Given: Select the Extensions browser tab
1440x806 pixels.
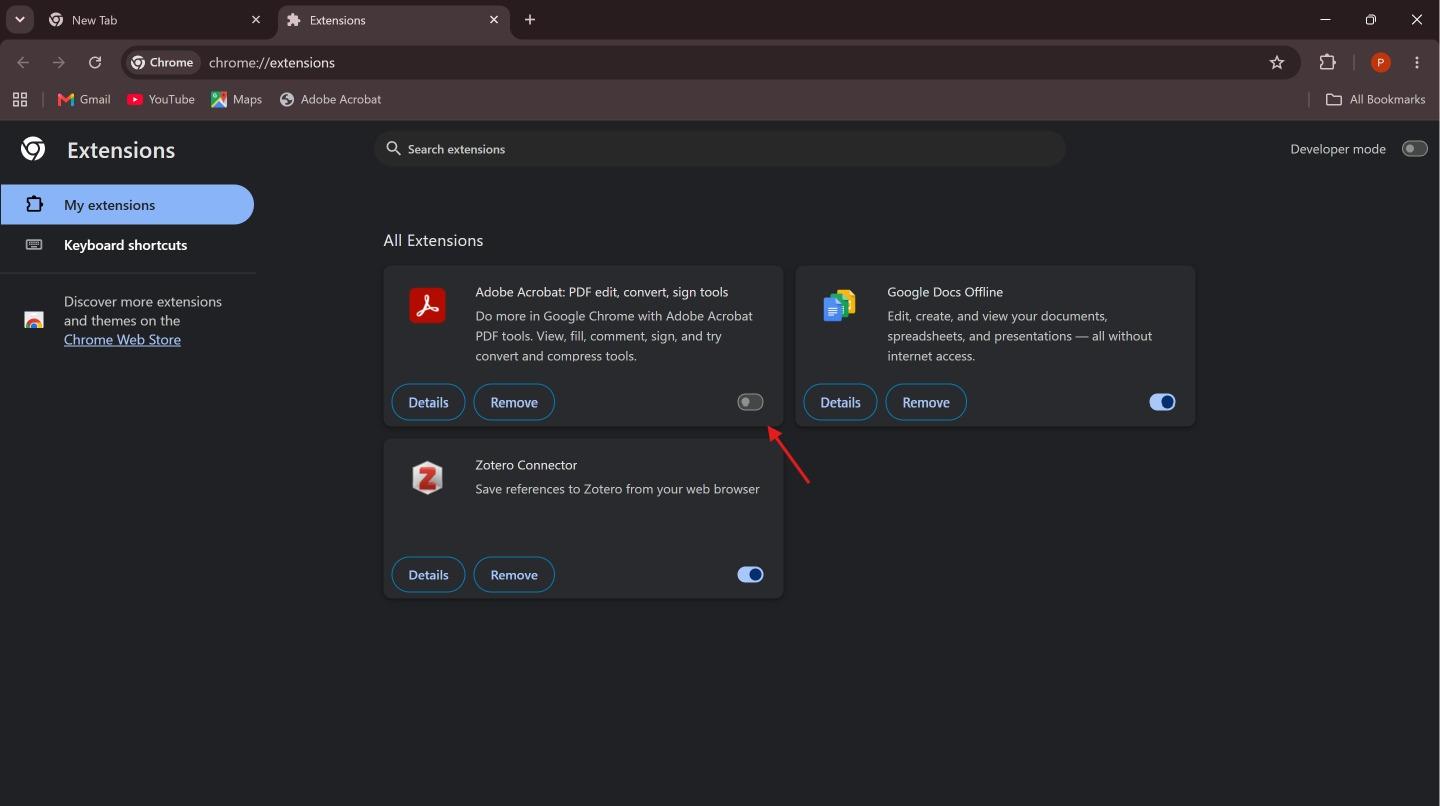Looking at the screenshot, I should [393, 20].
